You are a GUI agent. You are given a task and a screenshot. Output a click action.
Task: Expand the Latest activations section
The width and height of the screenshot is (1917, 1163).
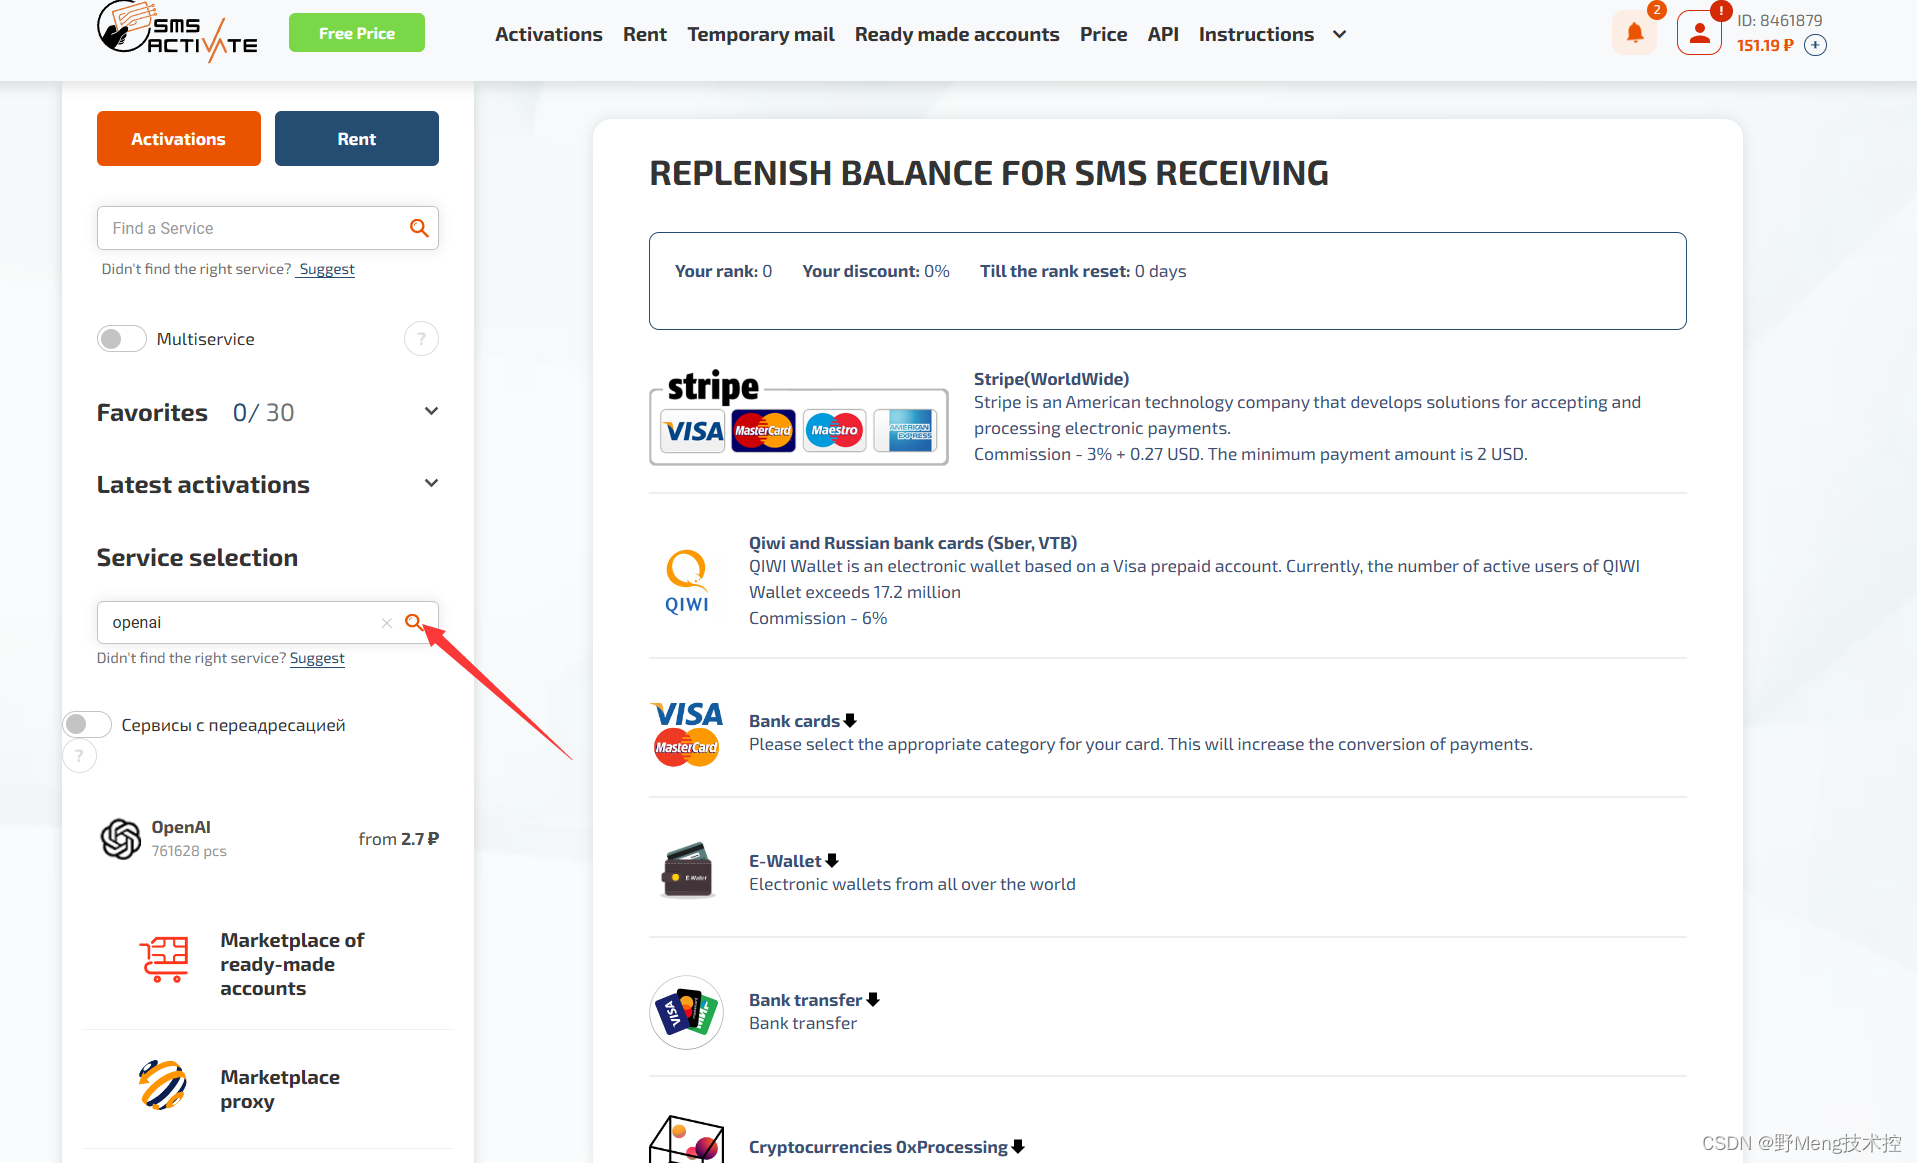point(431,483)
